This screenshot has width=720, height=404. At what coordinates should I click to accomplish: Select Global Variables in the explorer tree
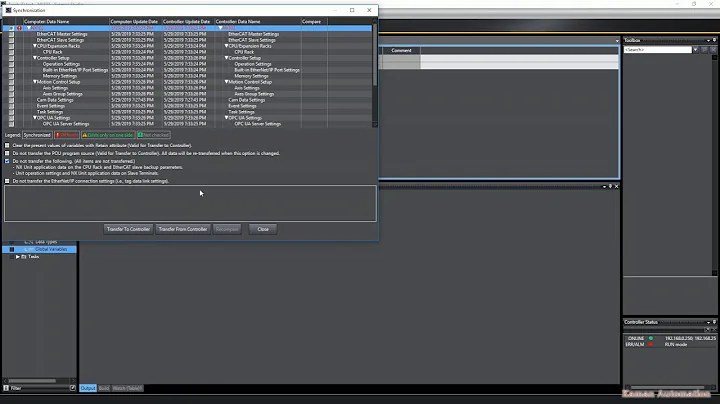pos(51,249)
